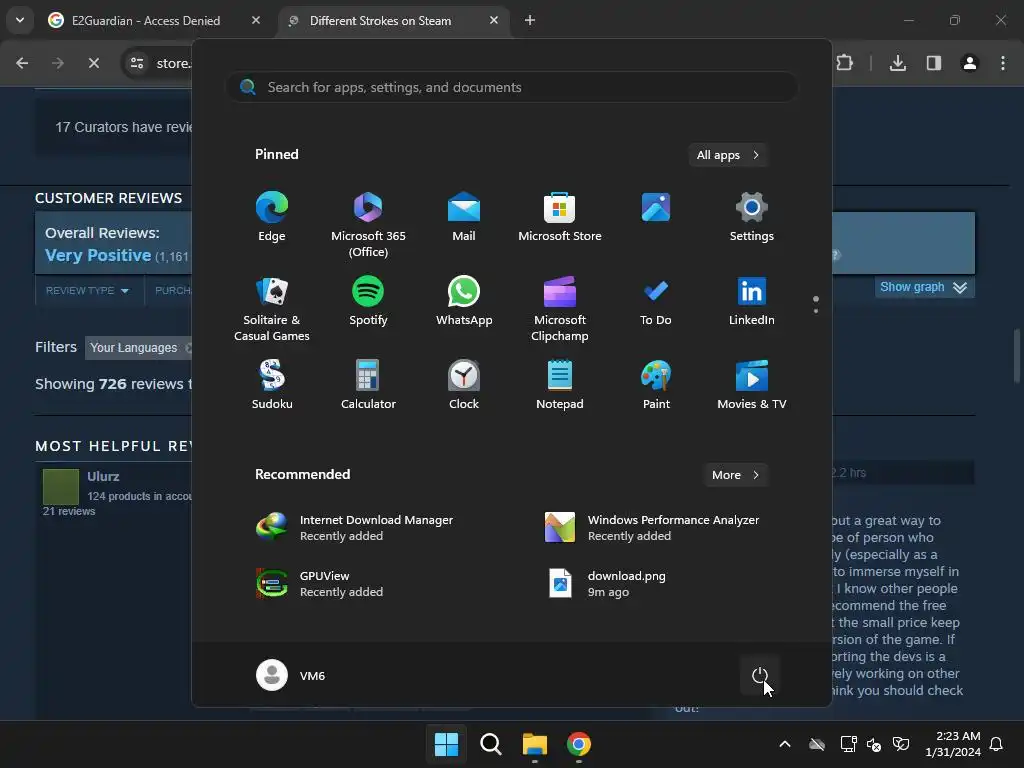Go to next pinned apps page dots
The height and width of the screenshot is (768, 1024).
(816, 304)
